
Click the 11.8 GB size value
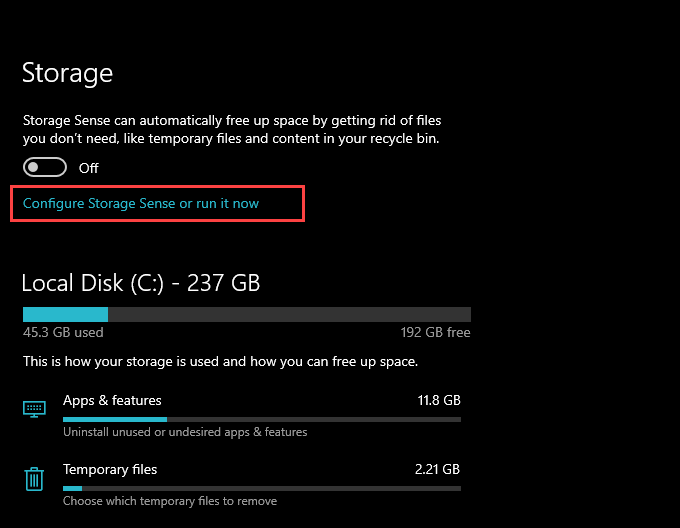(439, 400)
